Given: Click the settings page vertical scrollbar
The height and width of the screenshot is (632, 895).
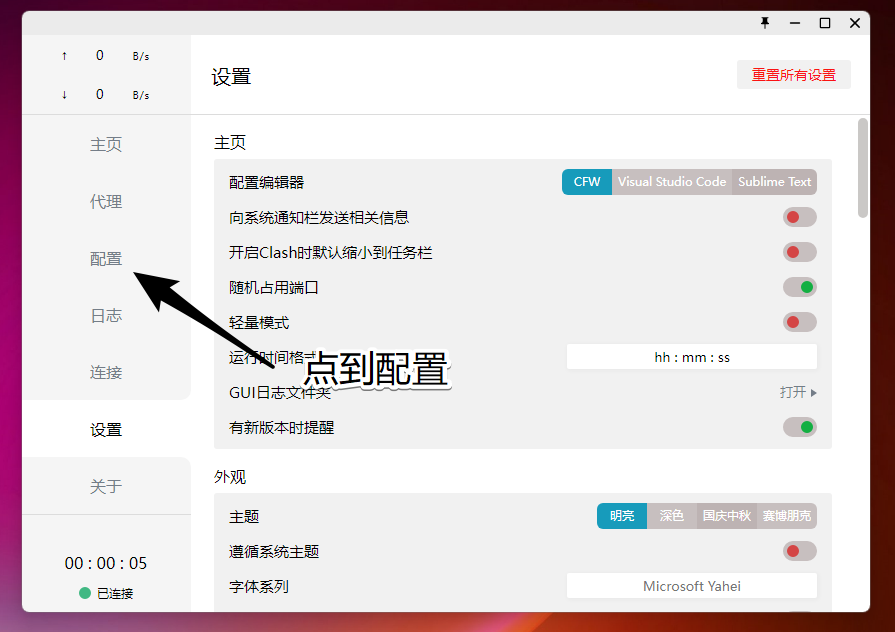Looking at the screenshot, I should click(x=863, y=167).
